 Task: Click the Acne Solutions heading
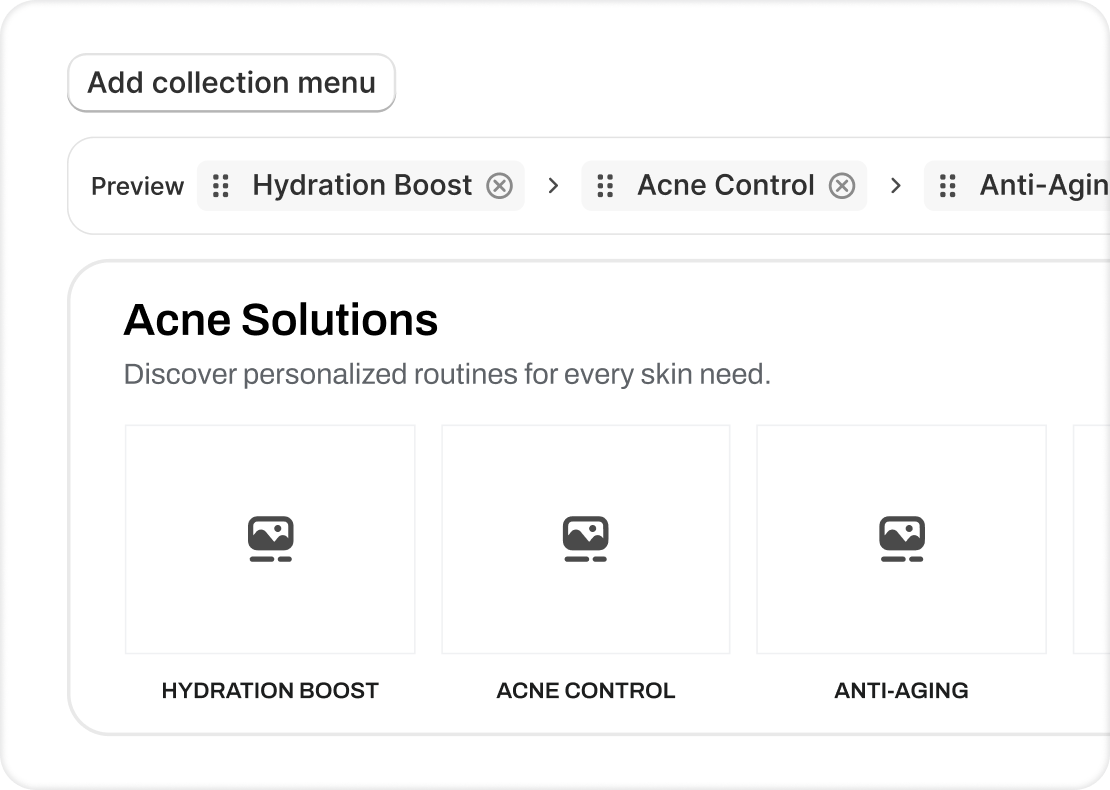pos(281,320)
